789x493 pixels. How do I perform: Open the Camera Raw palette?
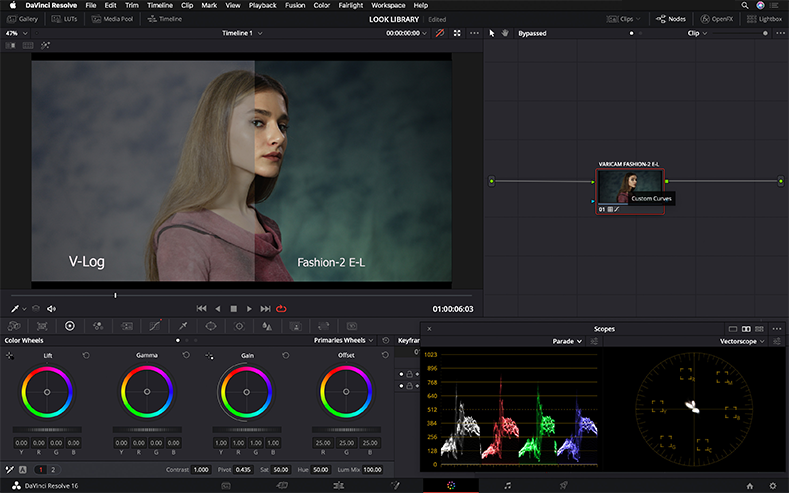[14, 326]
